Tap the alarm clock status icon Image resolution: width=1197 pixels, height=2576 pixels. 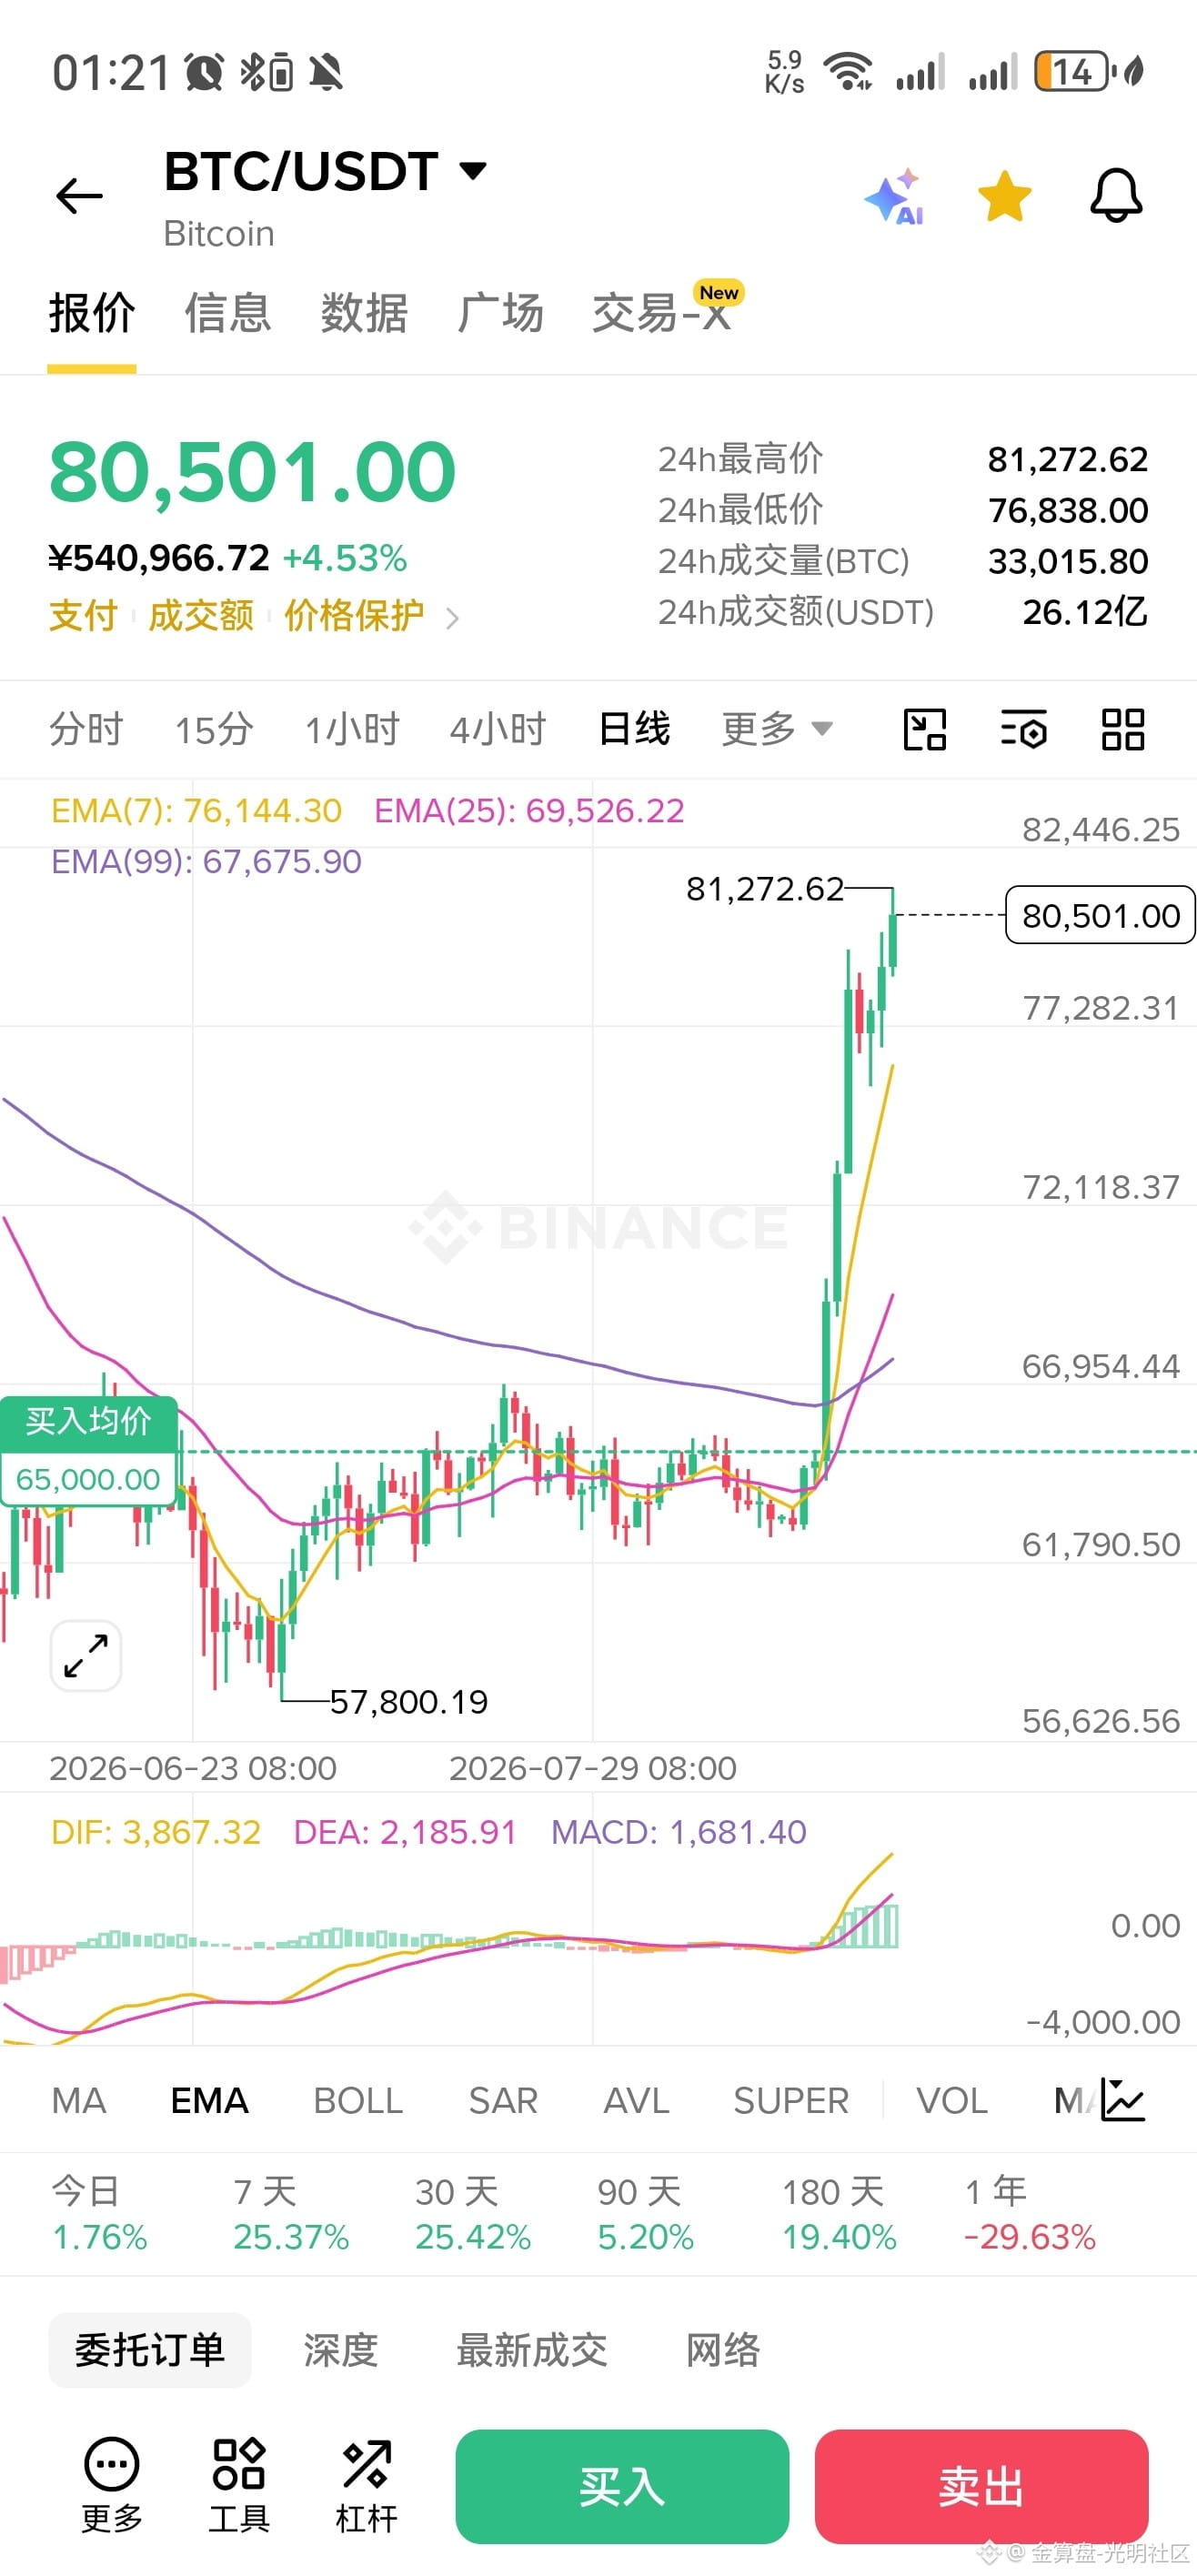pos(205,72)
